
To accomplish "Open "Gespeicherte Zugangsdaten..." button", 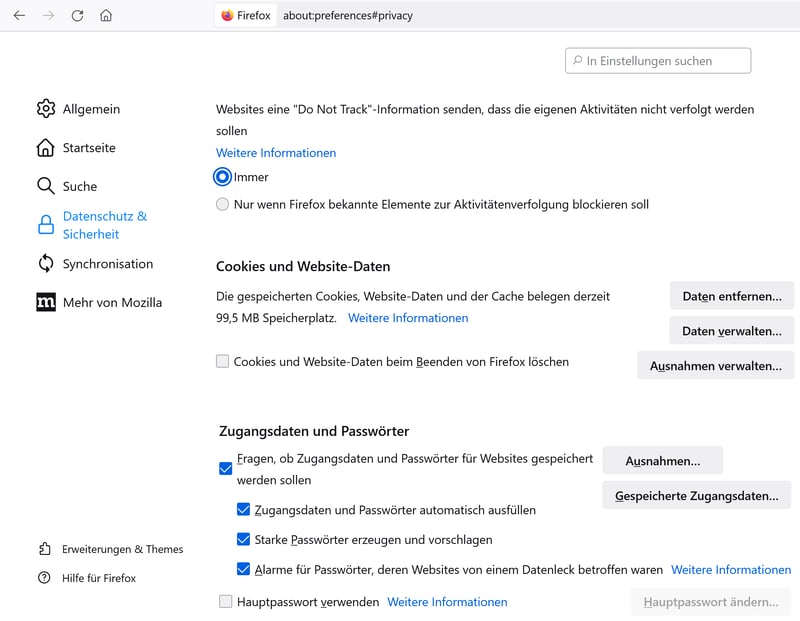I will (696, 495).
